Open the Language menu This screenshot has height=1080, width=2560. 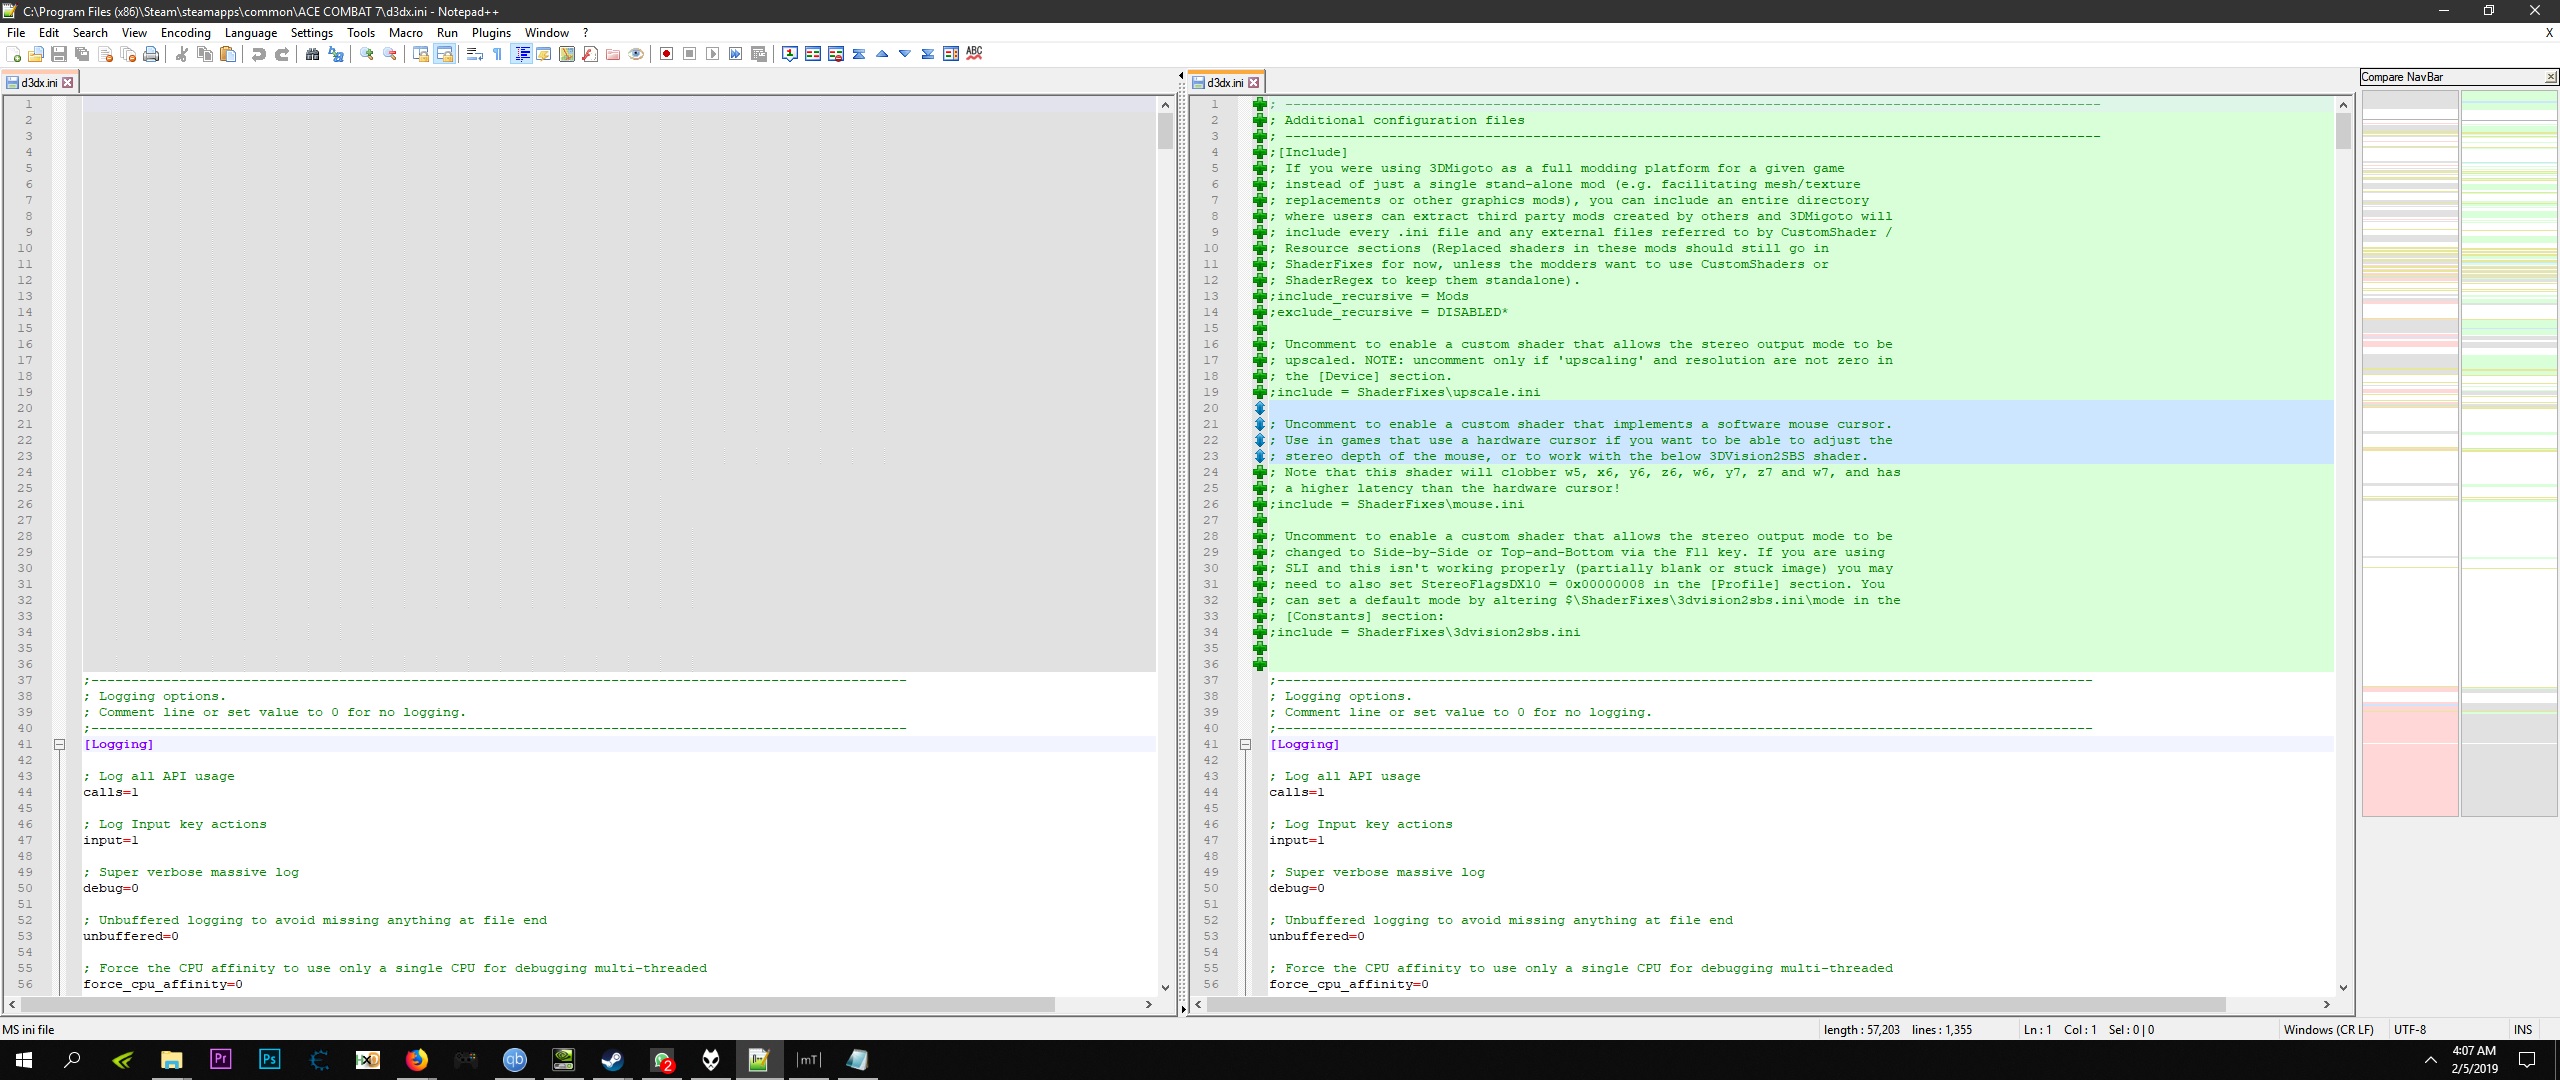click(251, 33)
